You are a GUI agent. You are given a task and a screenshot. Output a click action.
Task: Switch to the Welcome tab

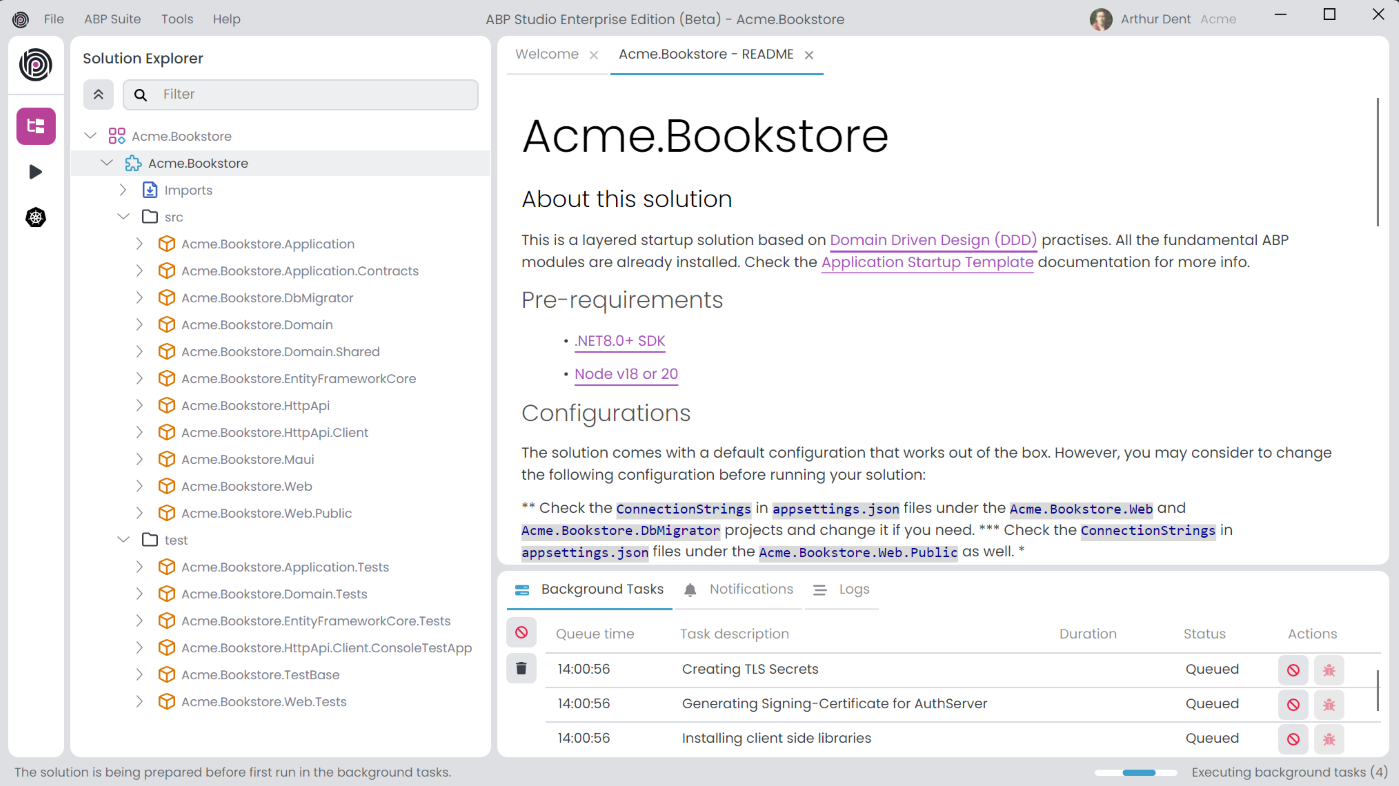[547, 54]
